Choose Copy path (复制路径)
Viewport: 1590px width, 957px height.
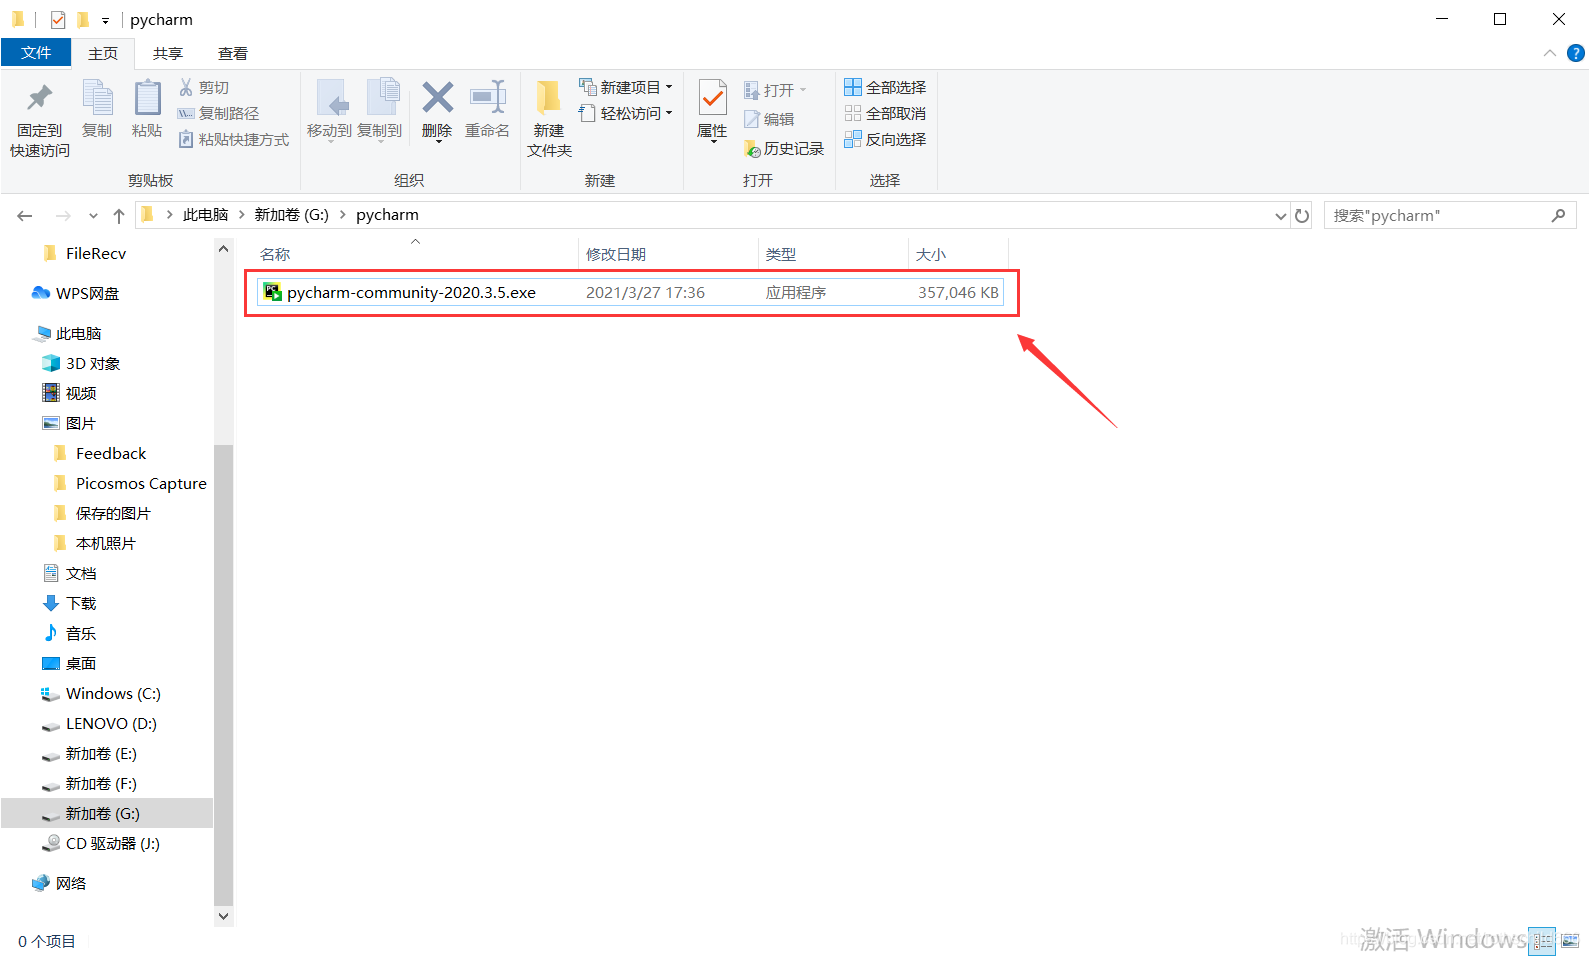click(218, 114)
